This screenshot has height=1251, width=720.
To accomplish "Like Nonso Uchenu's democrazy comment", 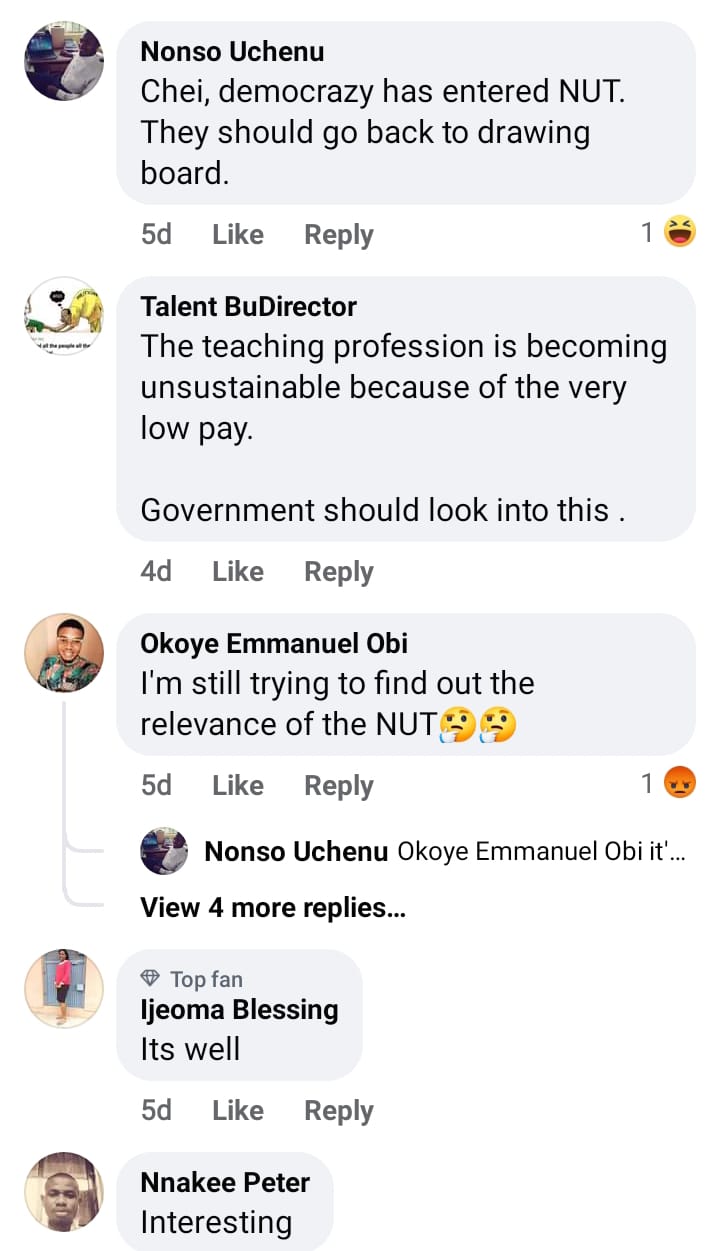I will click(x=238, y=234).
